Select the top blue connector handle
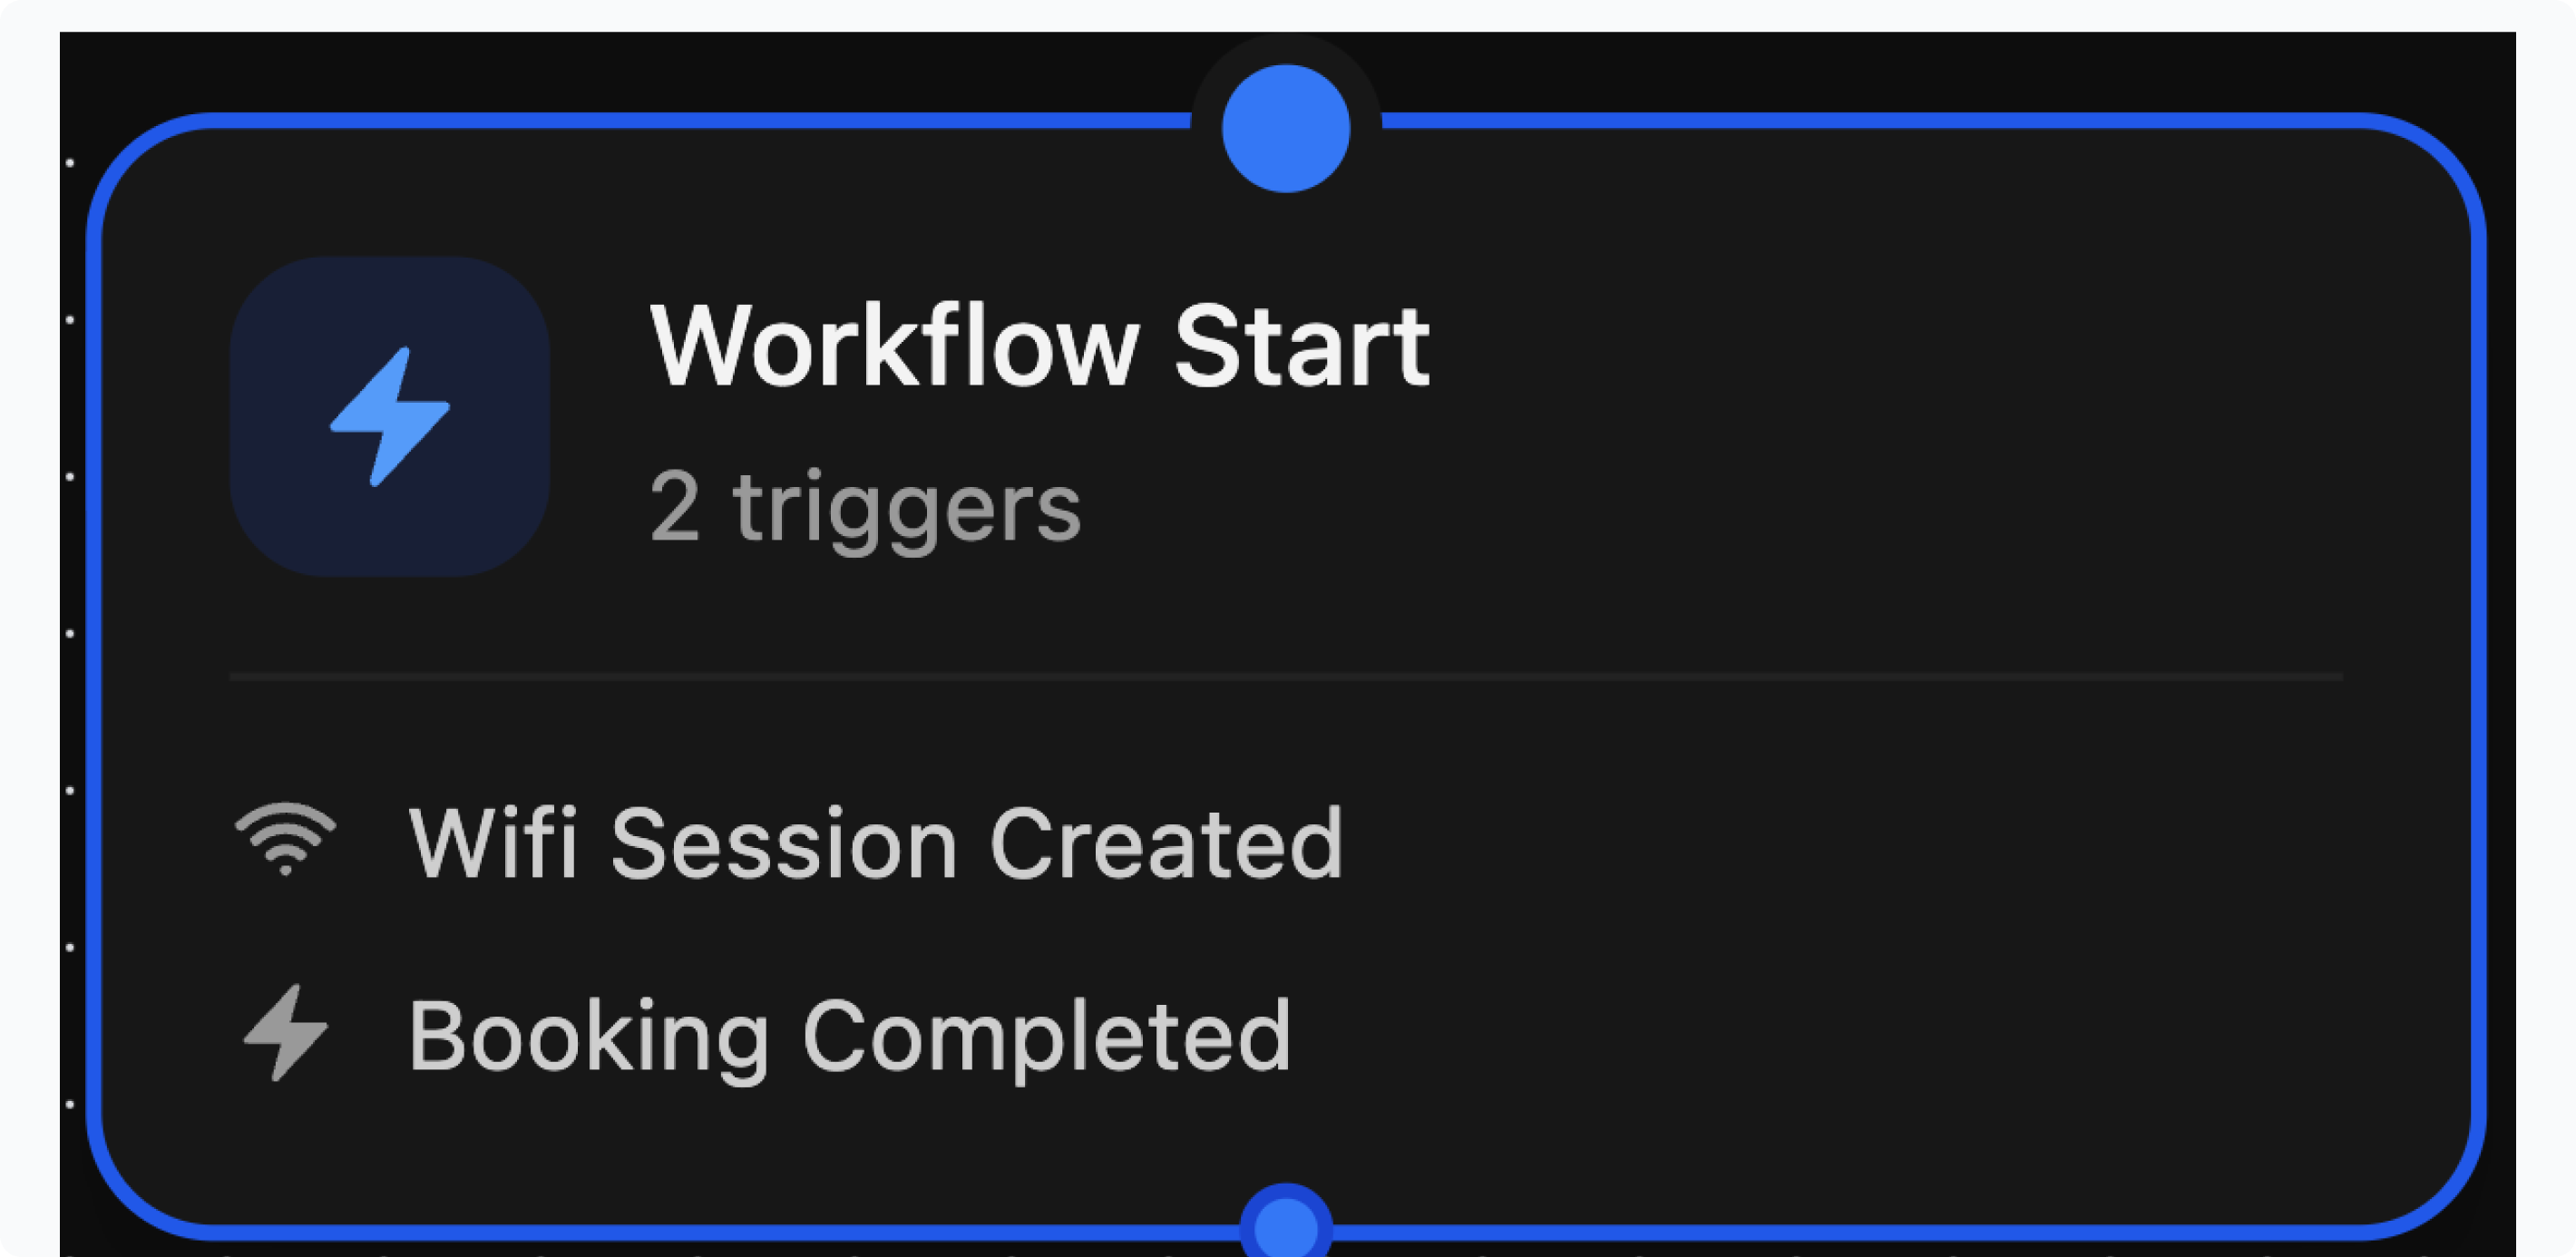2576x1257 pixels. coord(1286,128)
